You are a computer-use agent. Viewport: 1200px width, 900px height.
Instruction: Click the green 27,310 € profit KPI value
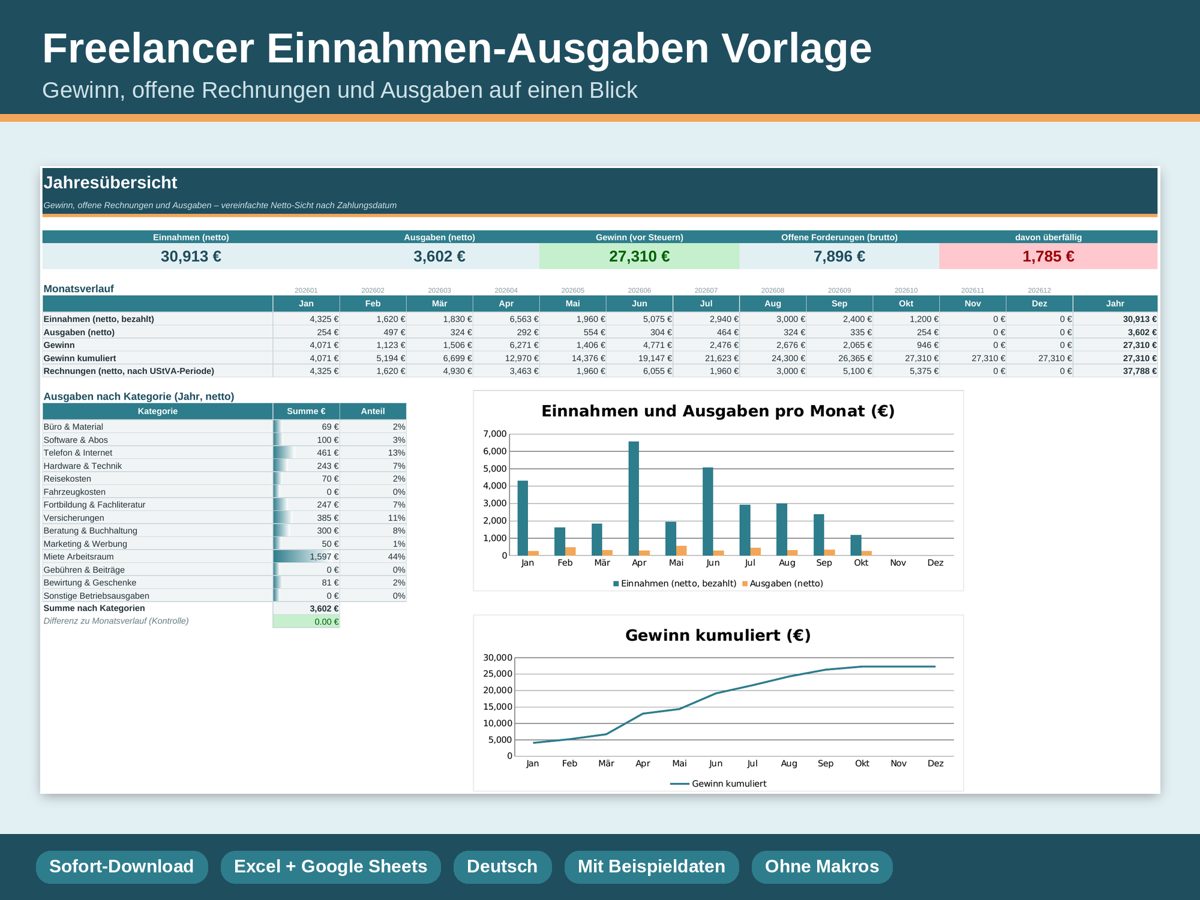(639, 256)
